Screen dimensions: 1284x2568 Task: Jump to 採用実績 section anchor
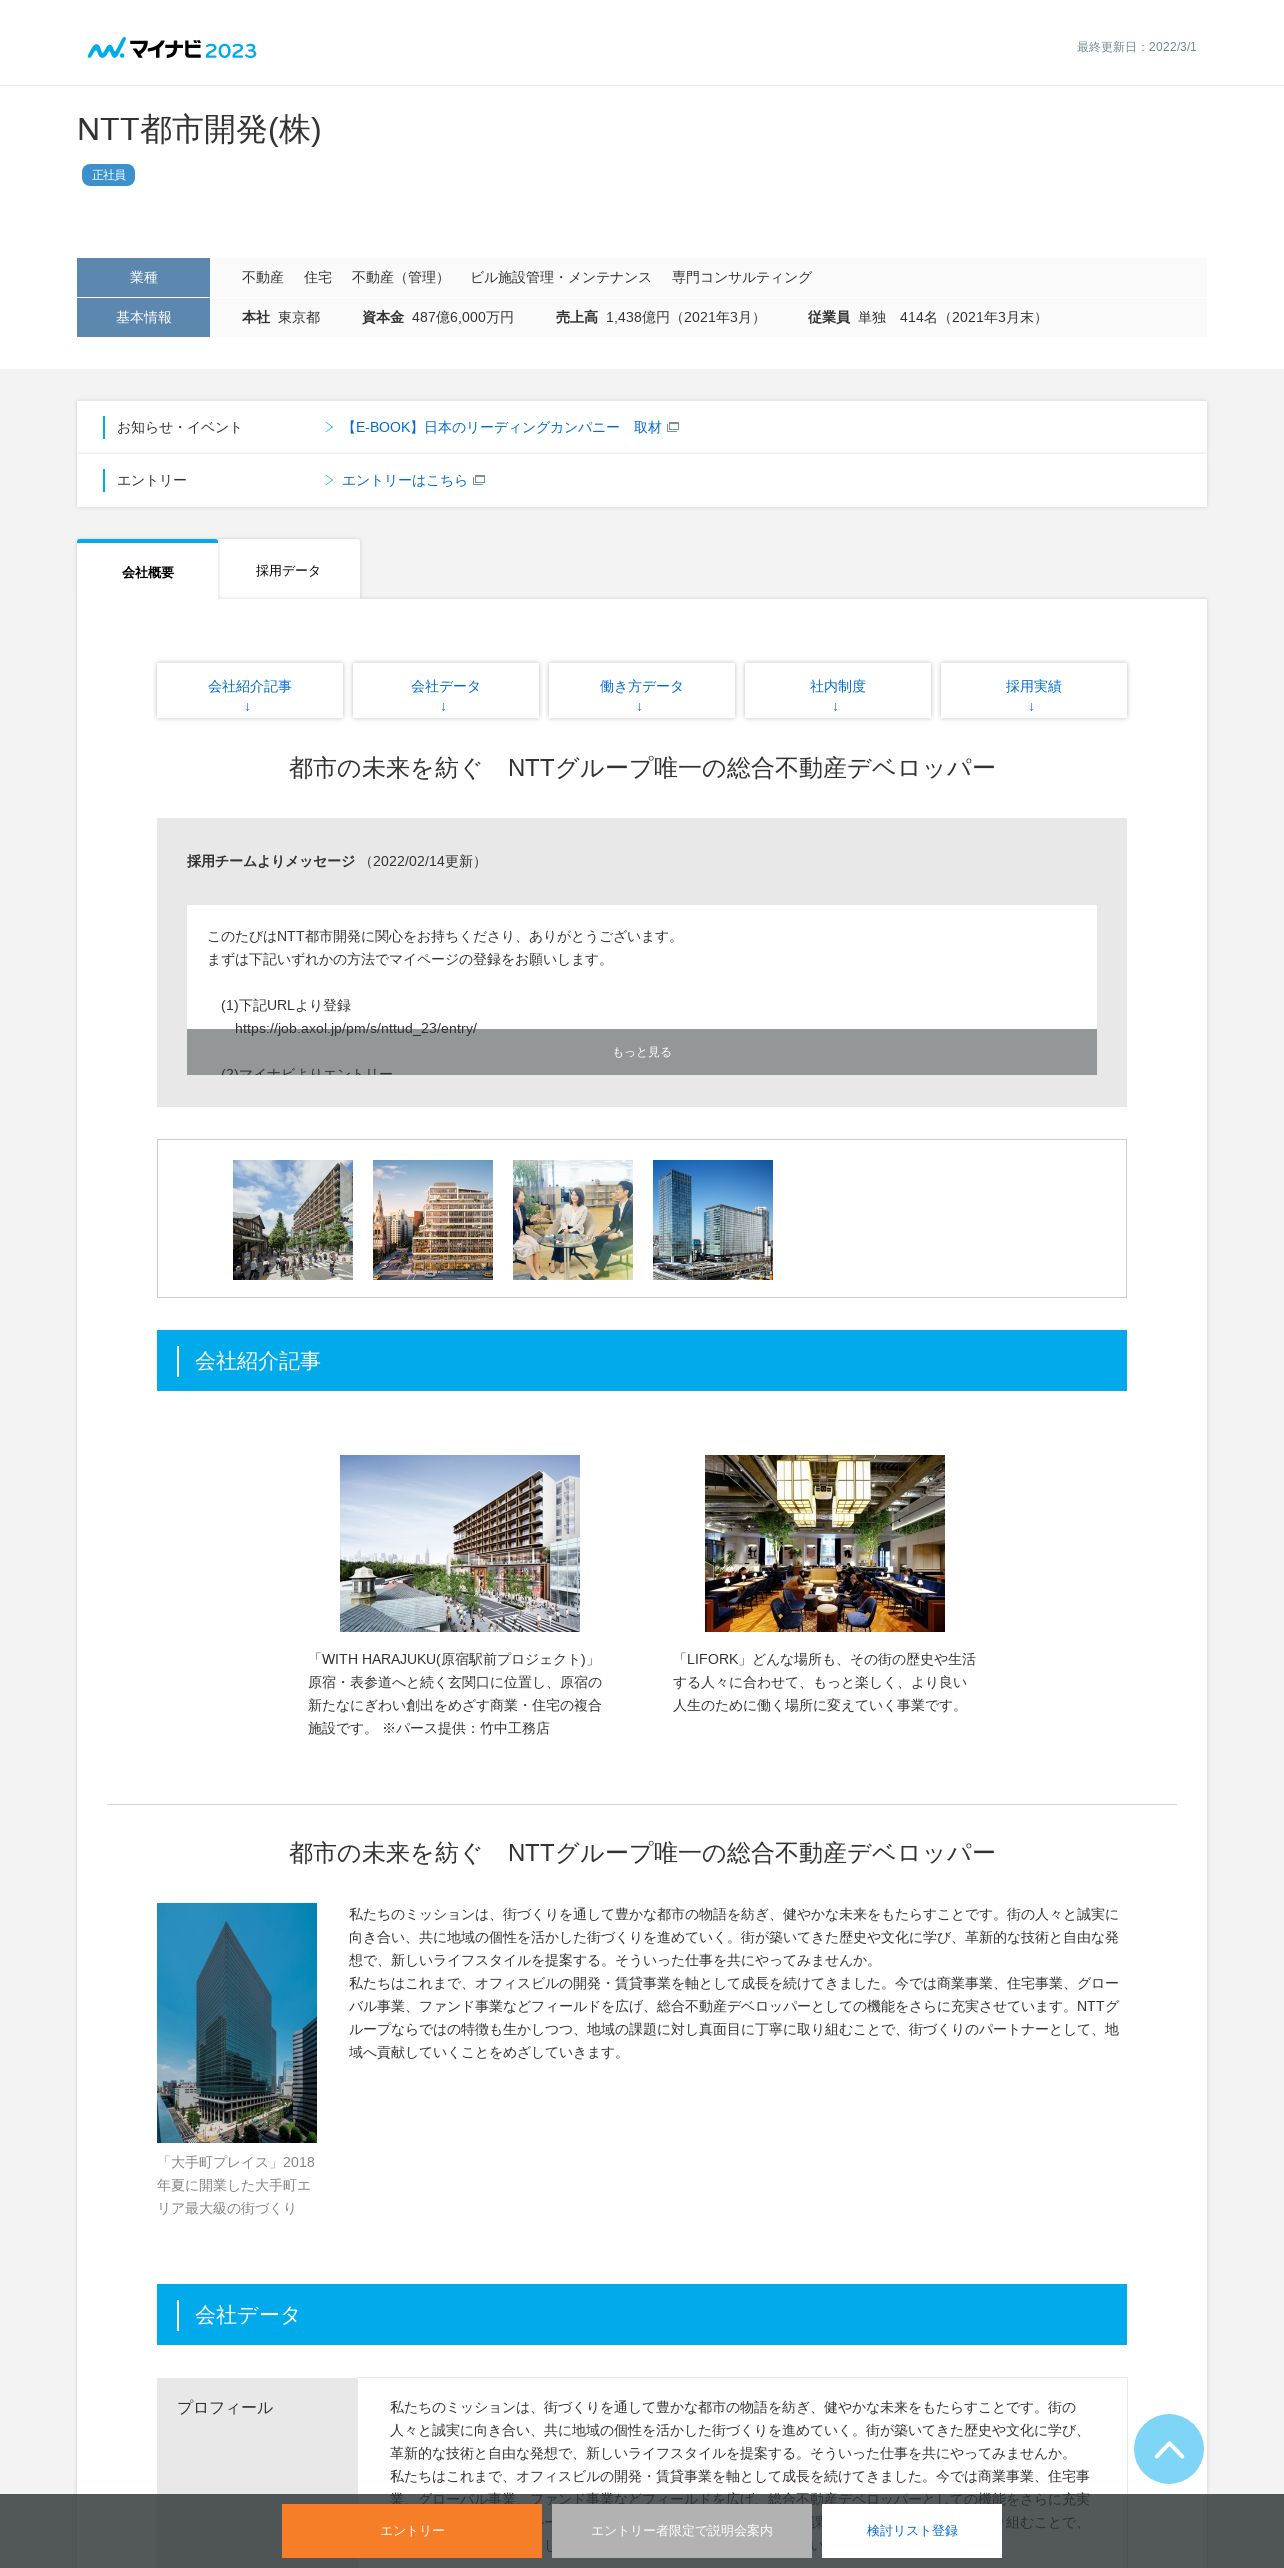point(1034,690)
